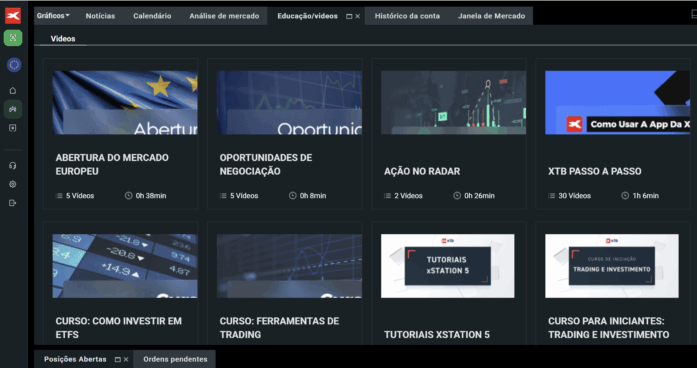Open the Ação no Radar thumbnail

point(453,103)
